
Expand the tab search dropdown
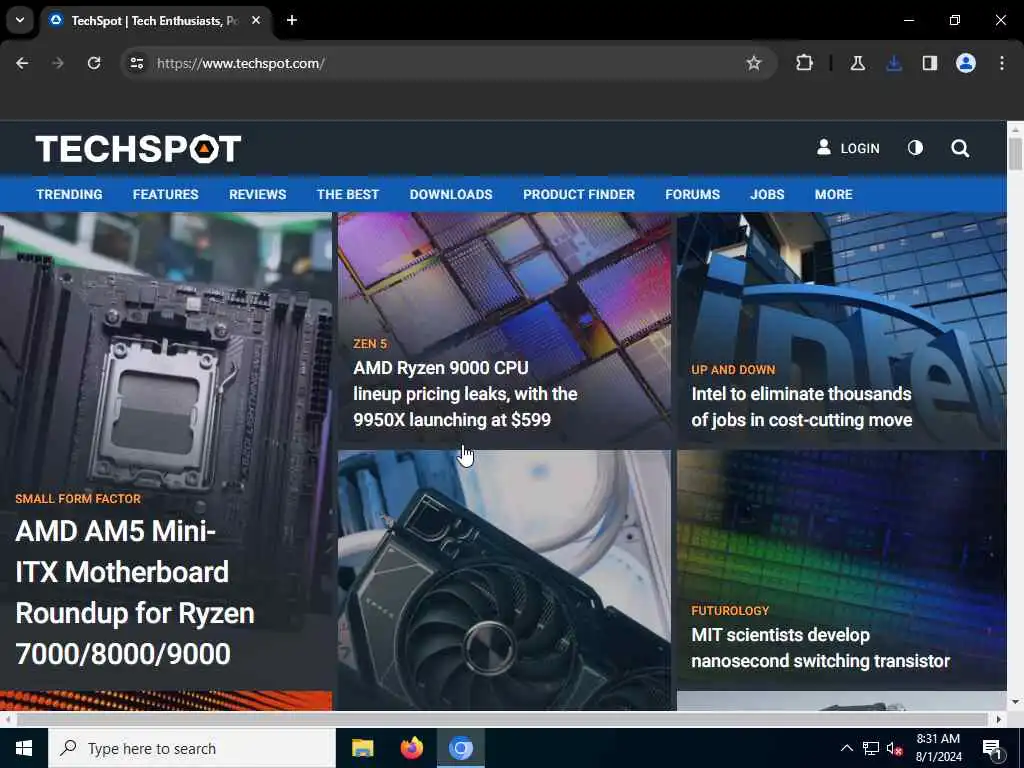tap(20, 20)
